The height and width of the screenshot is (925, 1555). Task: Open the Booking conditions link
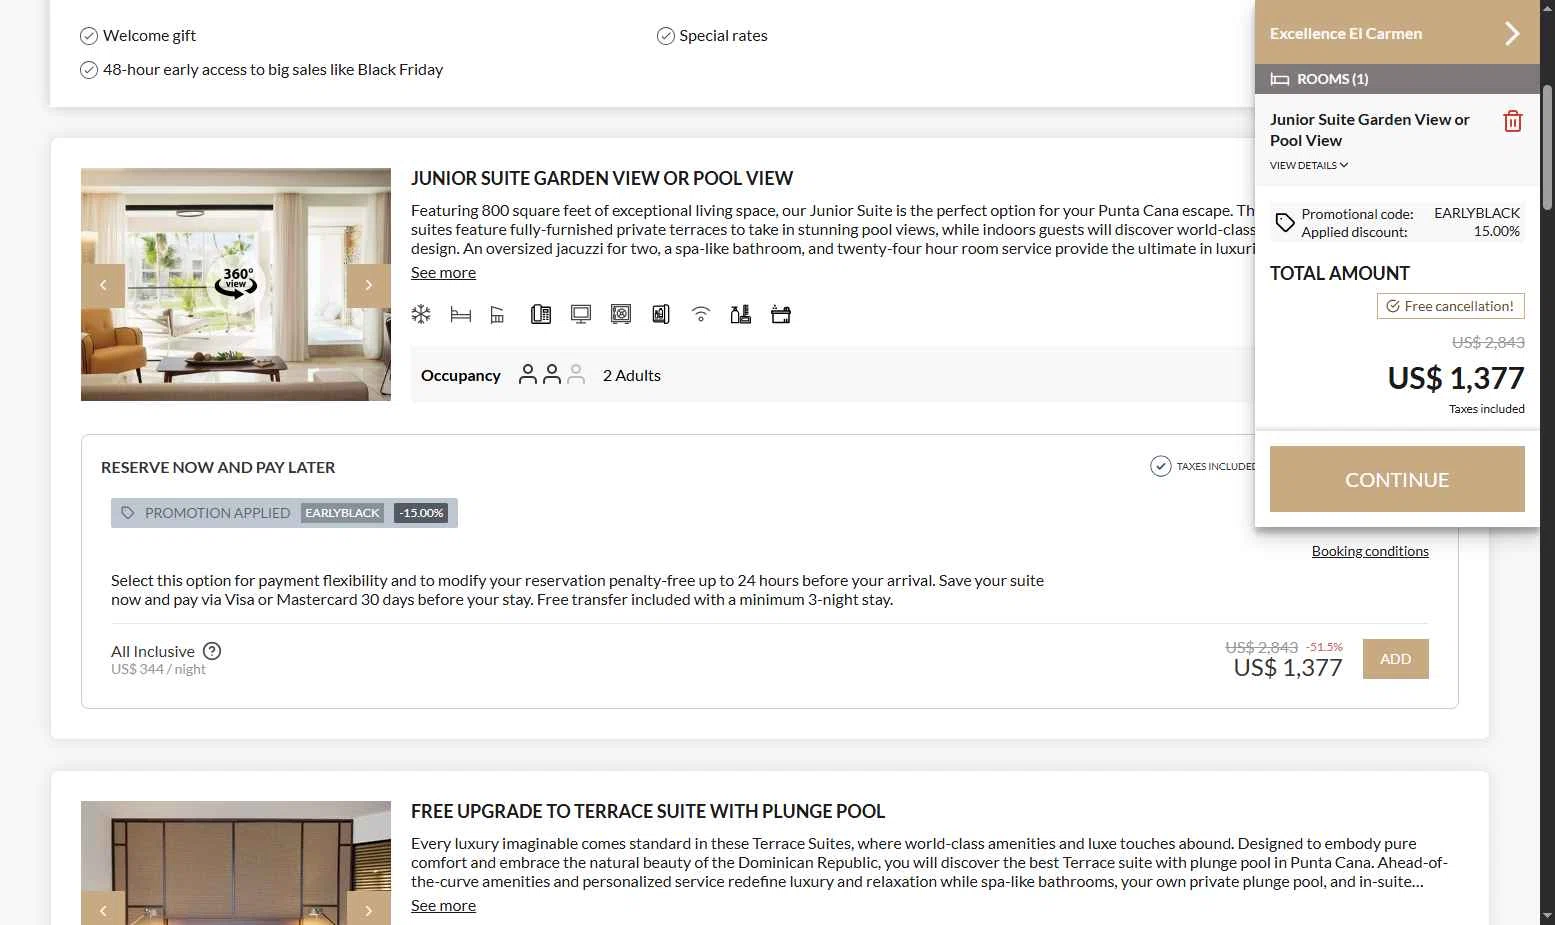[x=1370, y=551]
